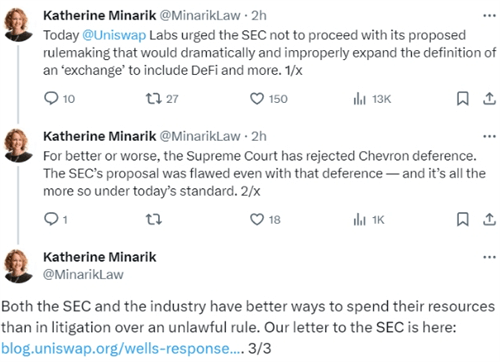Open @MinarikLaw handle in first tweet
Screen dimensions: 500x362
click(200, 15)
